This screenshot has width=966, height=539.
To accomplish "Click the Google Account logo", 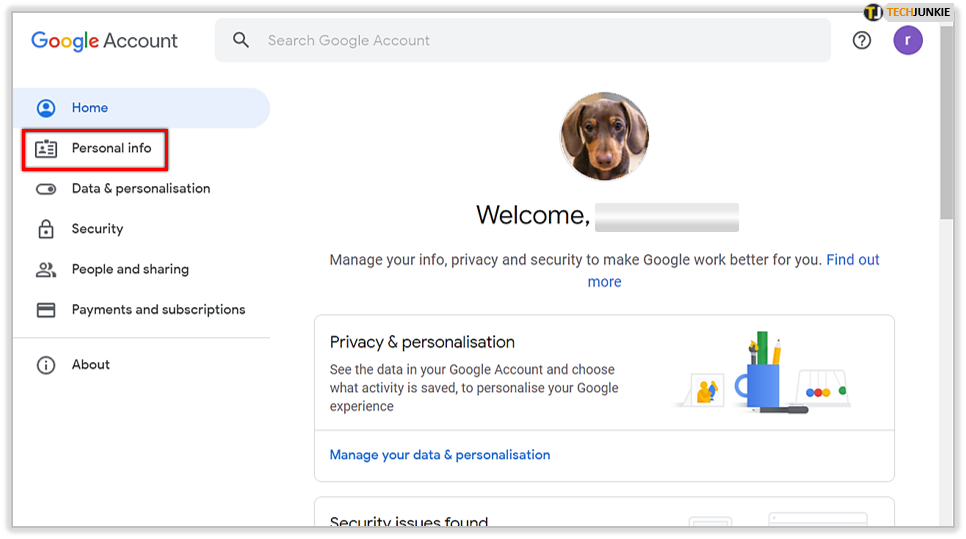I will tap(104, 41).
